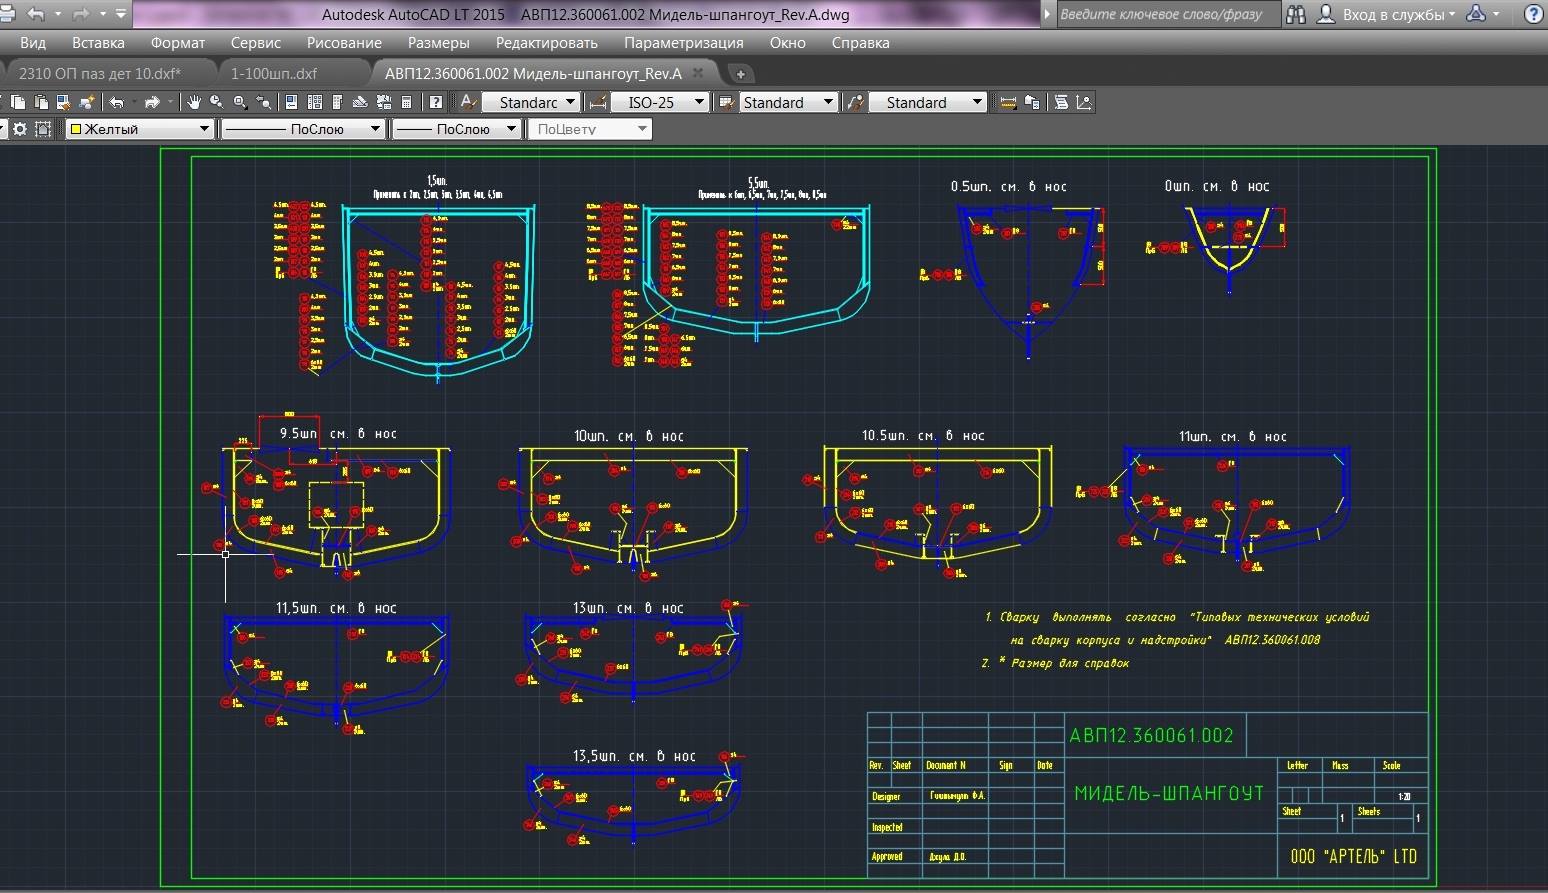Click the Zoom Window icon
Viewport: 1548px width, 893px height.
click(x=240, y=102)
